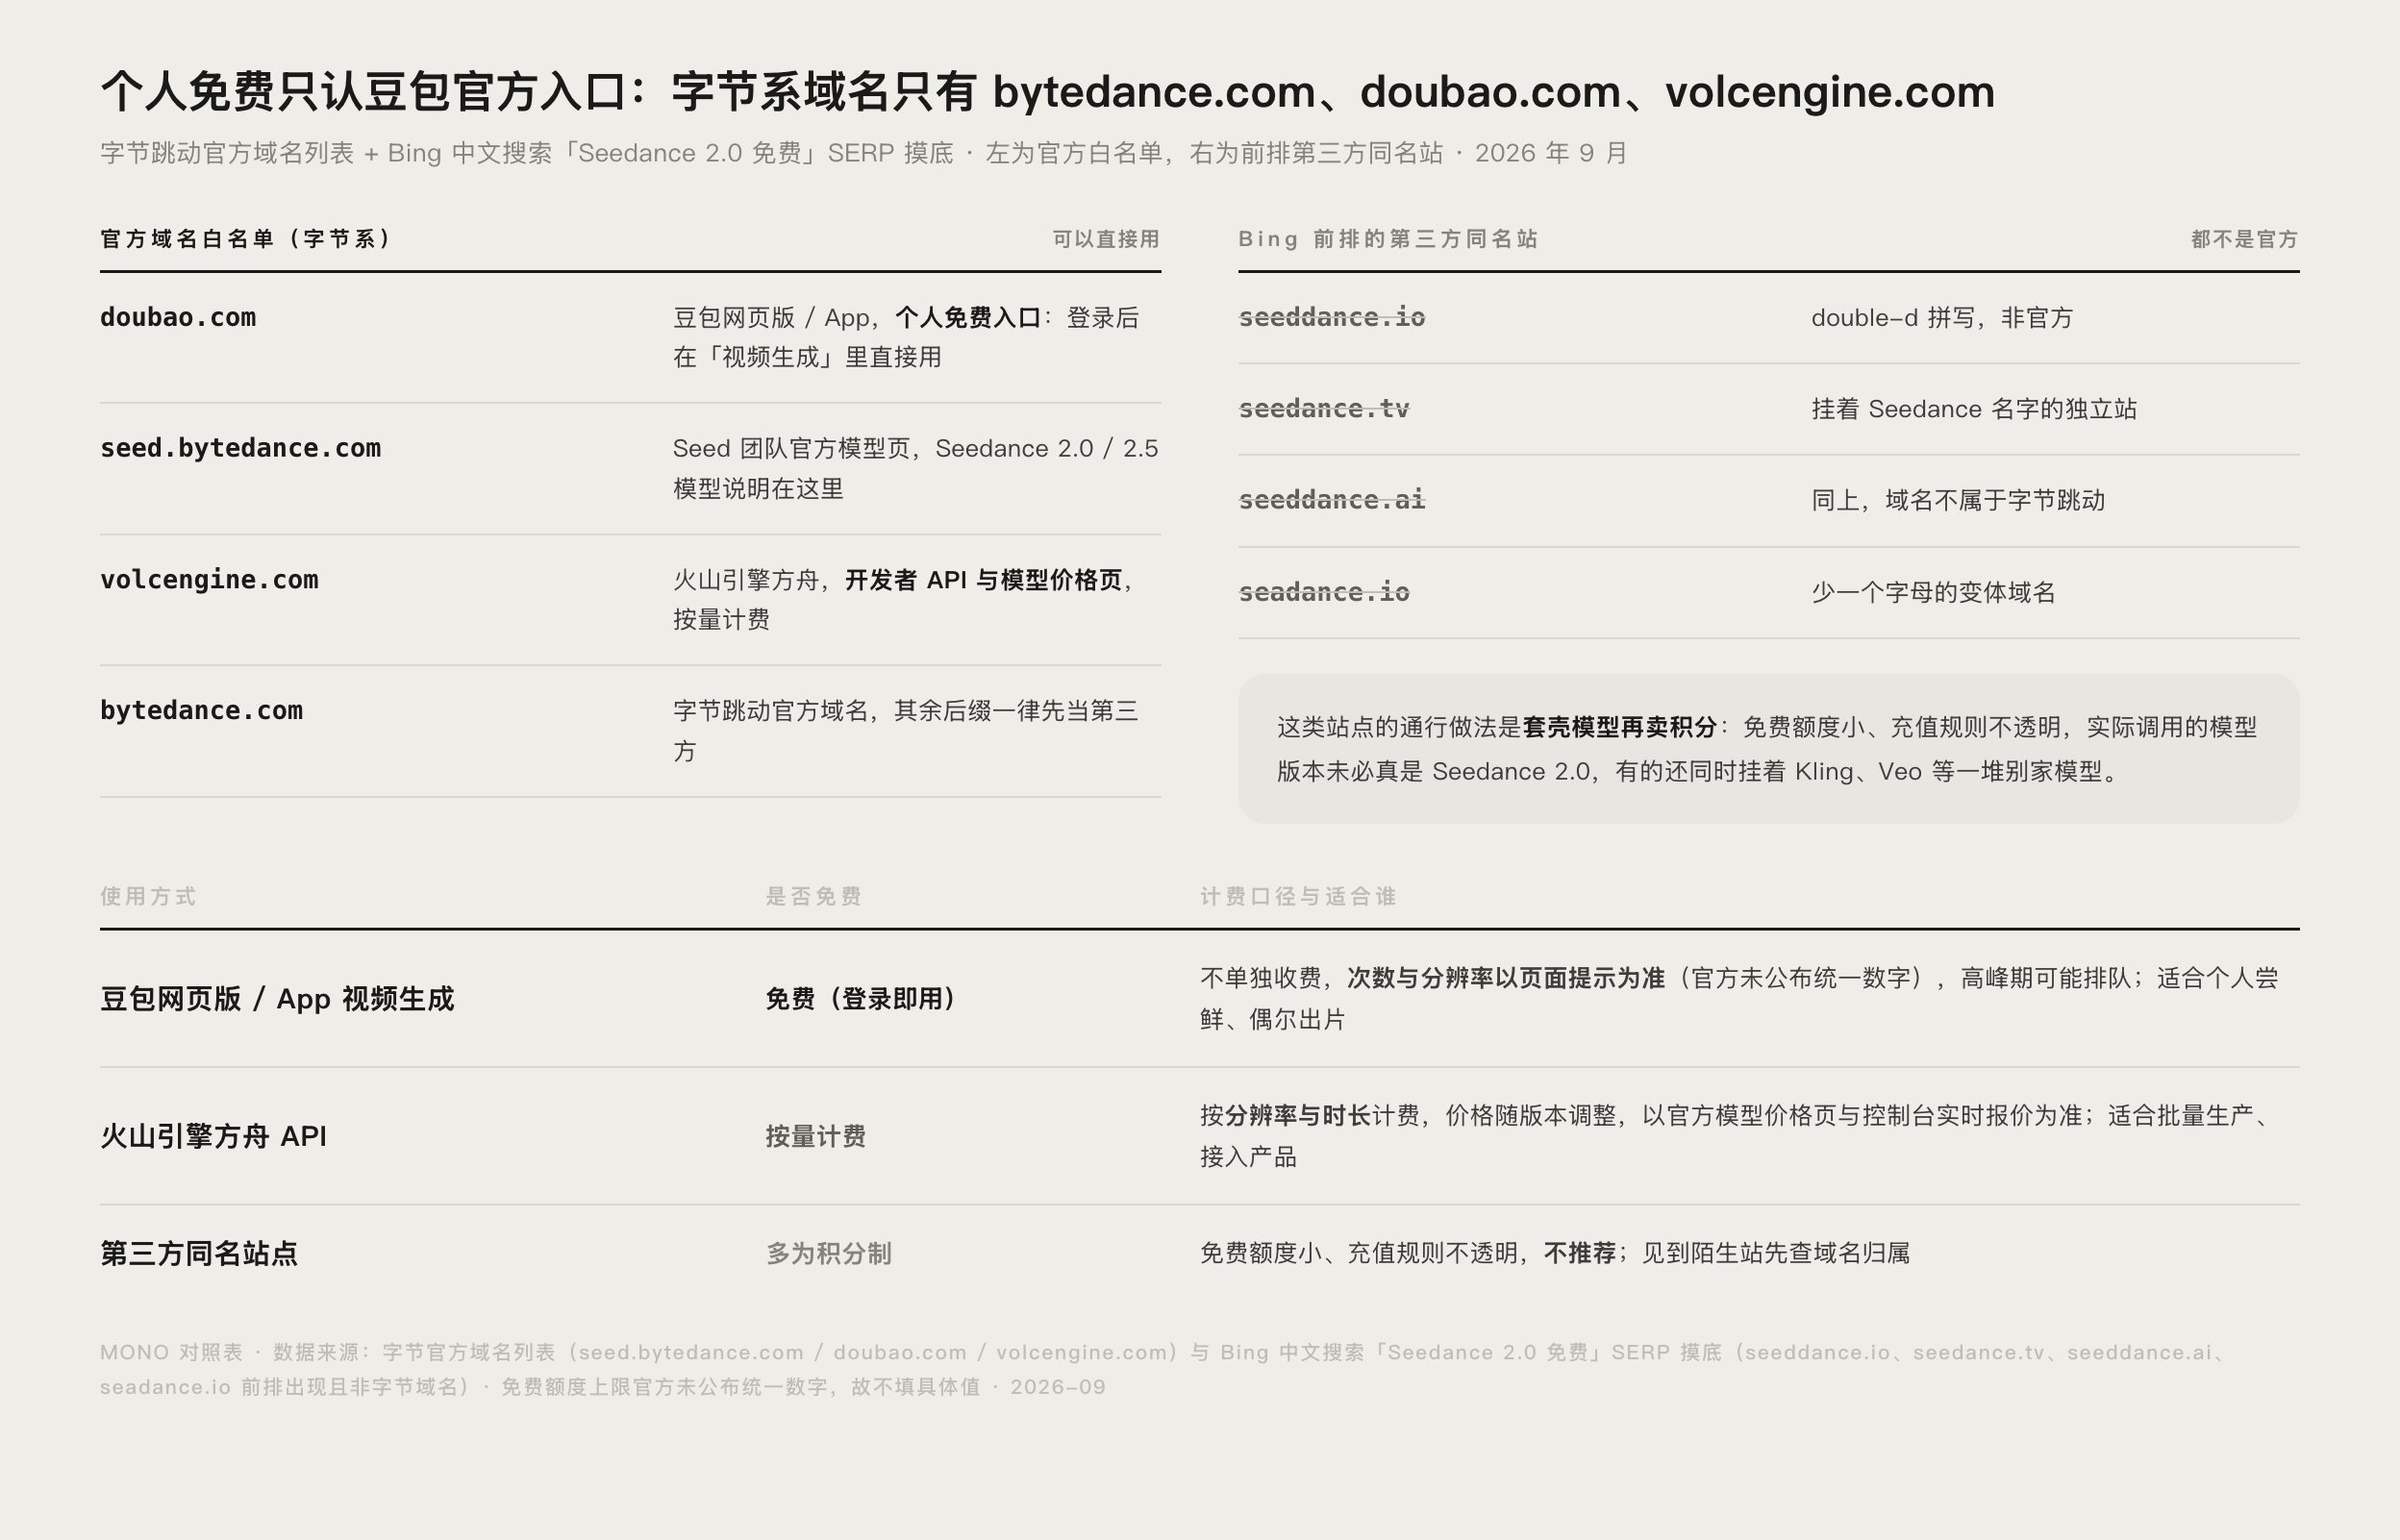This screenshot has width=2400, height=1540.
Task: Click the main headline title
Action: 1047,92
